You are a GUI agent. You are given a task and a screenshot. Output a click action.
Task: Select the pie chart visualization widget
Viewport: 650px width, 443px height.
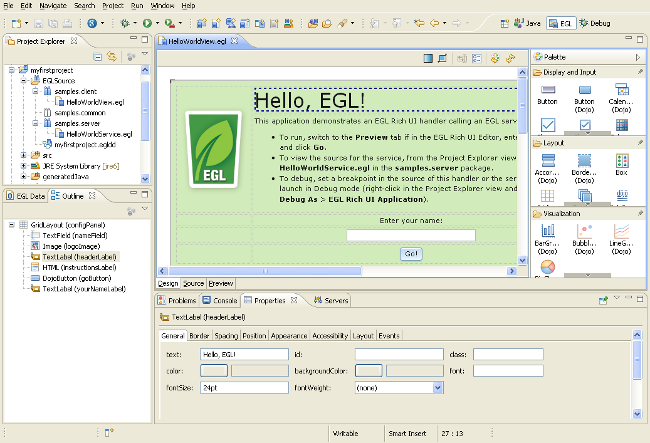548,267
